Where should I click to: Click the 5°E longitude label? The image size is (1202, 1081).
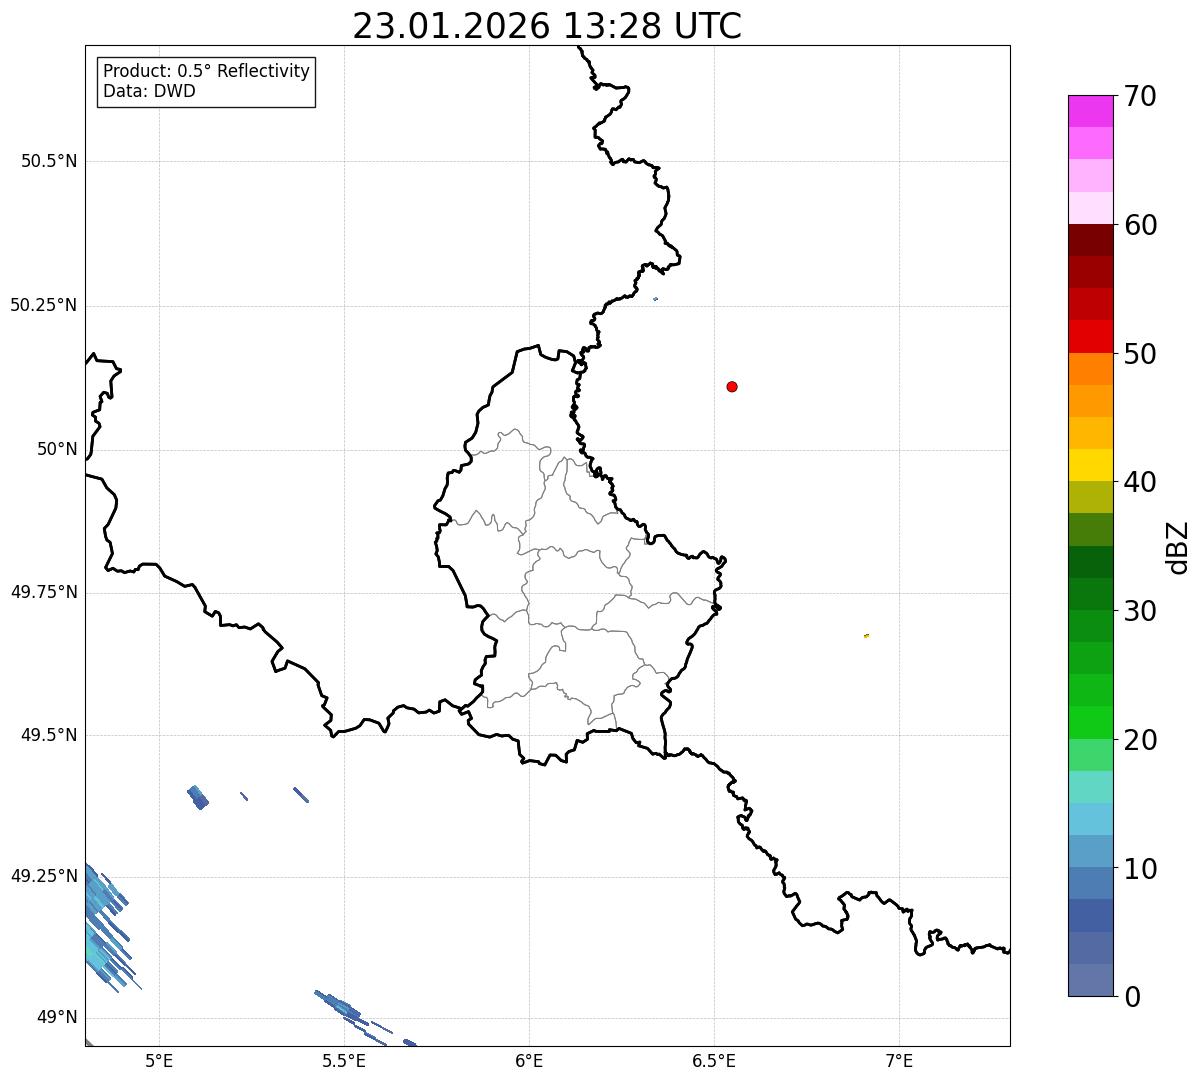coord(159,1060)
